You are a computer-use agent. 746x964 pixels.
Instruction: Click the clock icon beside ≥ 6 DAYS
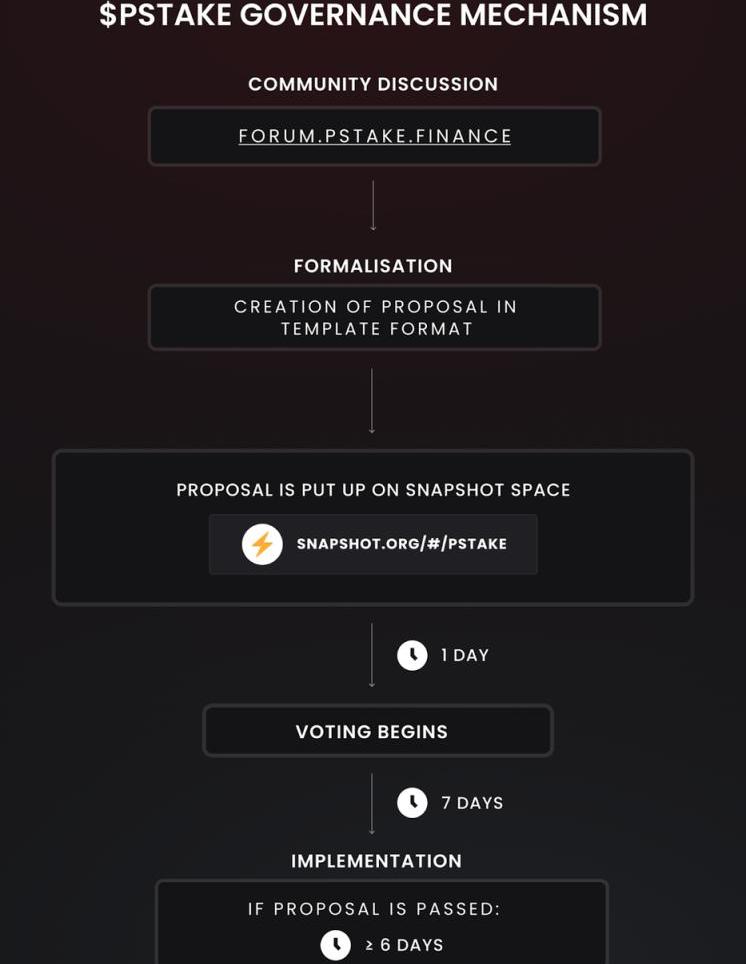click(336, 945)
